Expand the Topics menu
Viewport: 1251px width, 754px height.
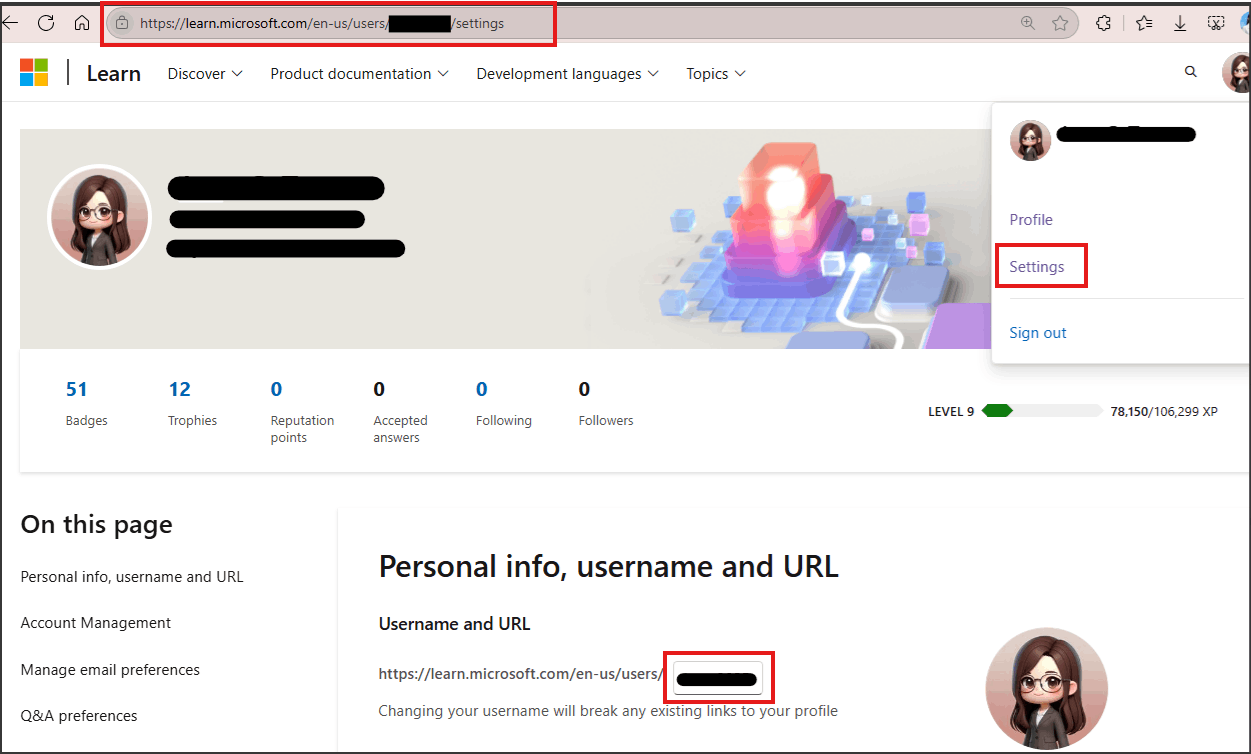click(x=716, y=73)
